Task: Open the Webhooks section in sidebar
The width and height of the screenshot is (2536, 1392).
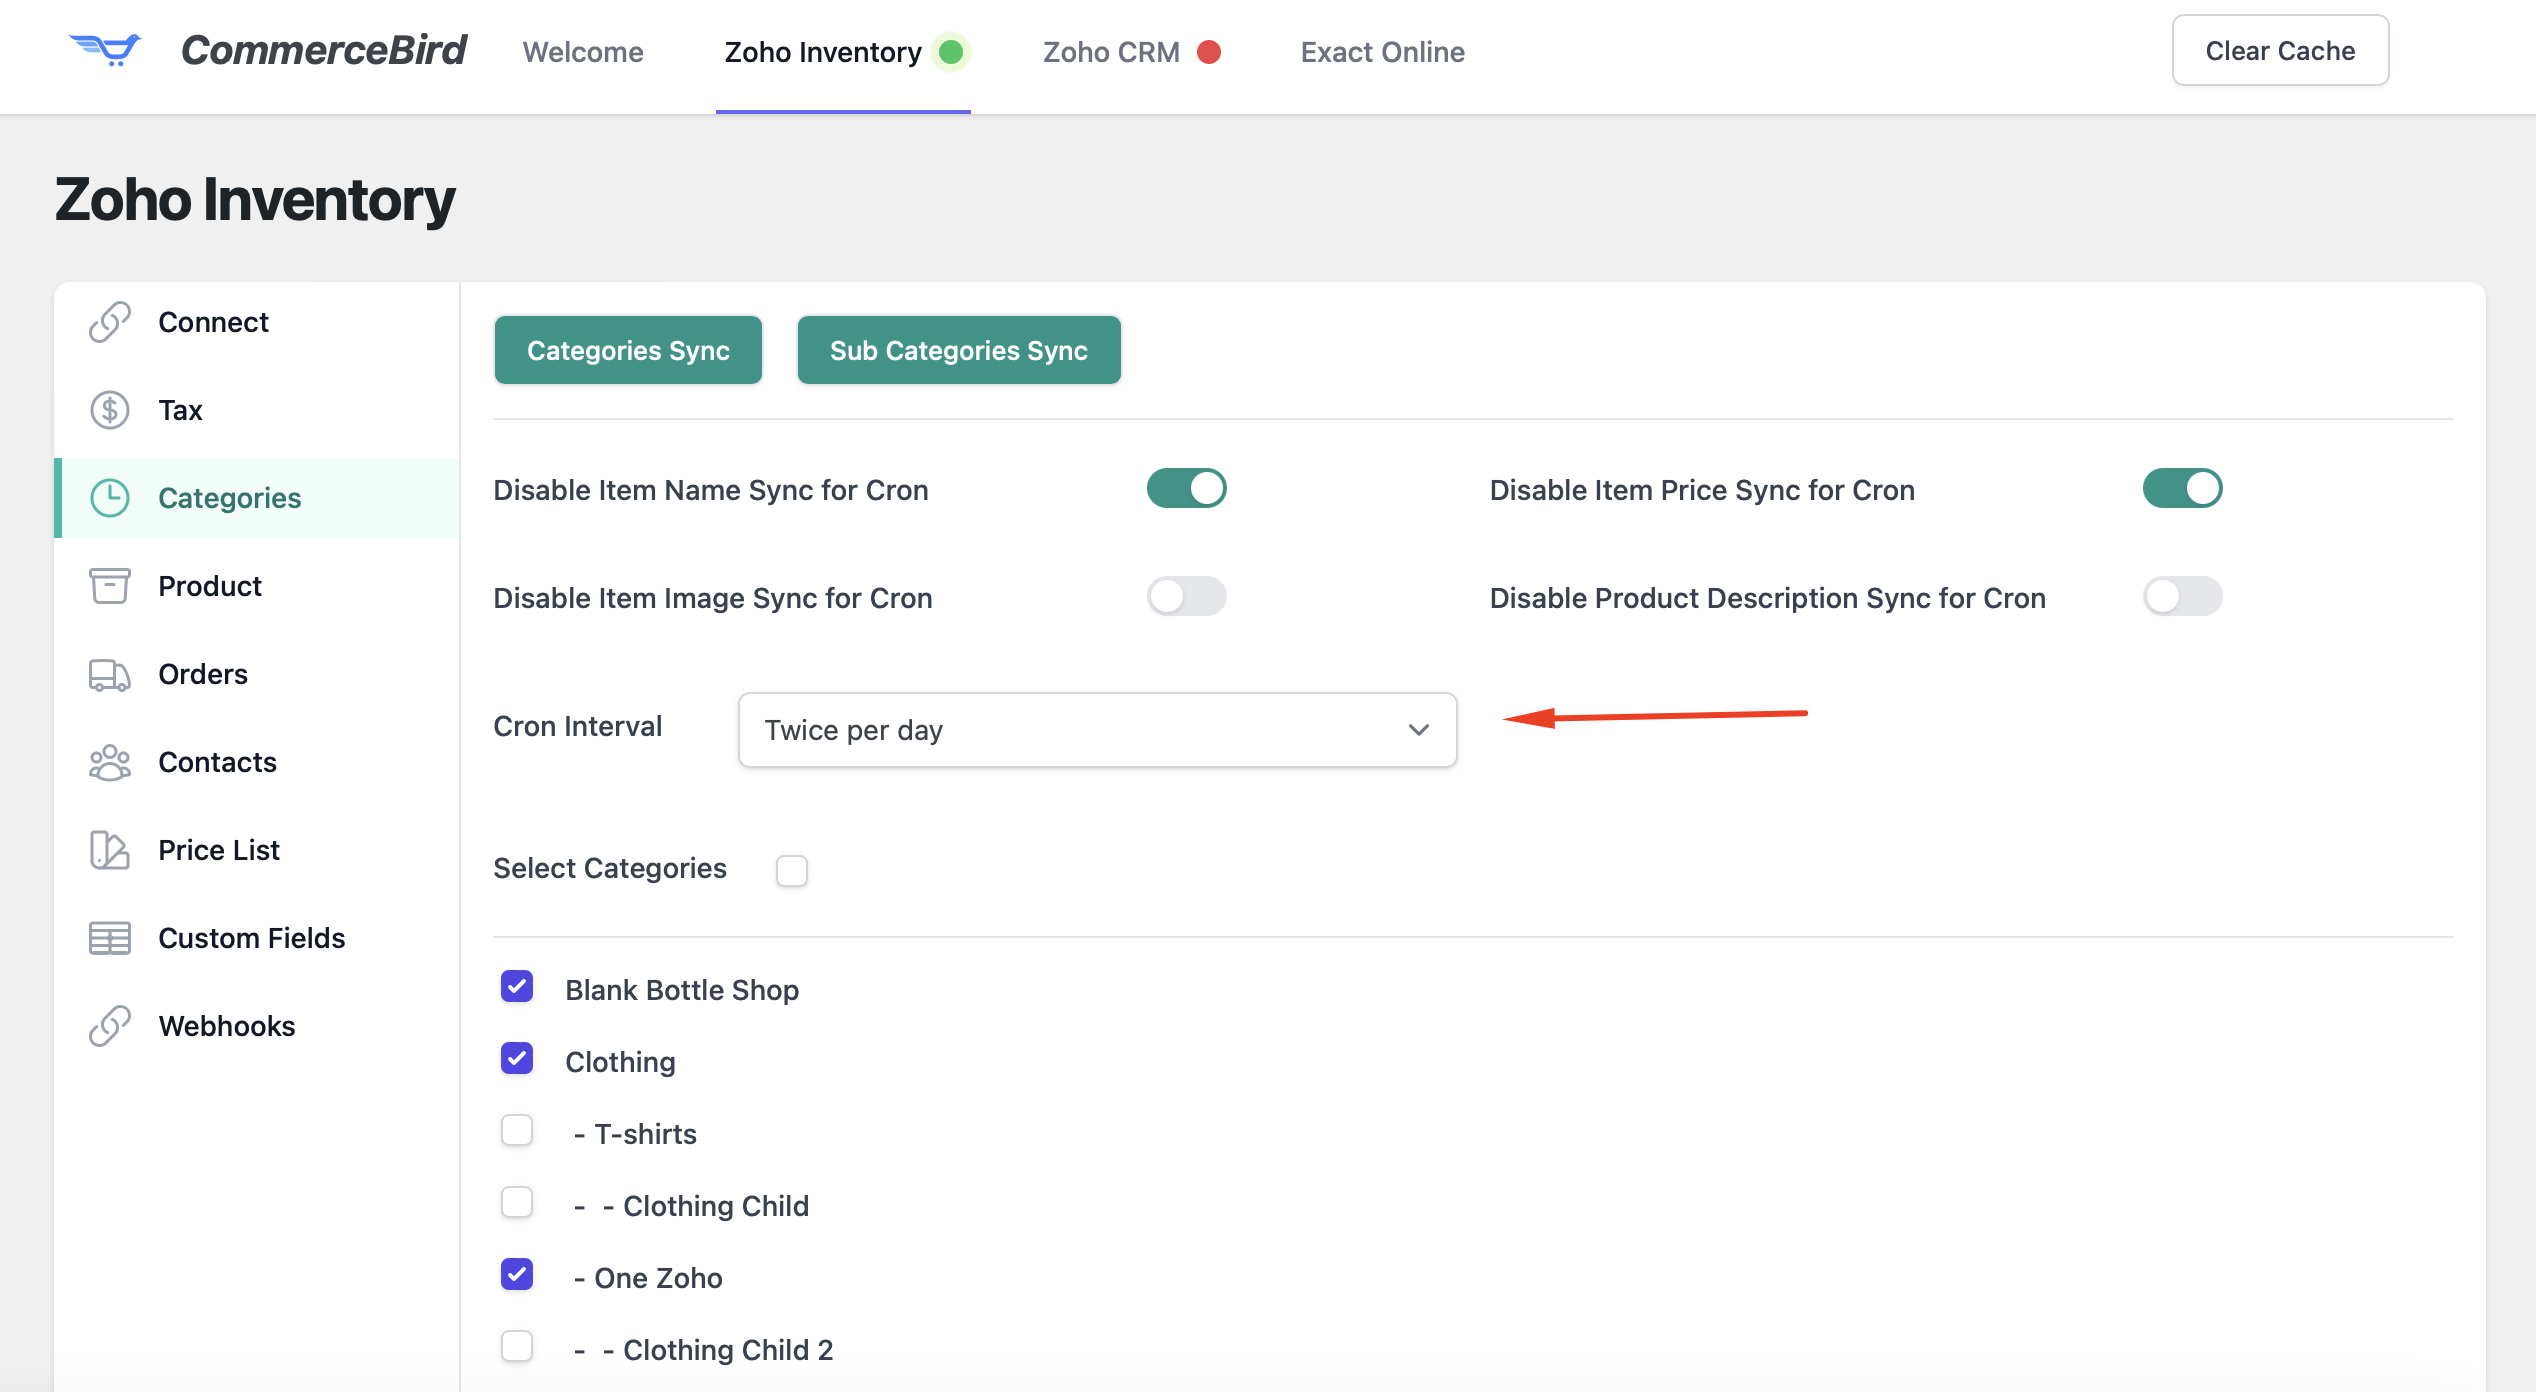Action: [x=257, y=1026]
